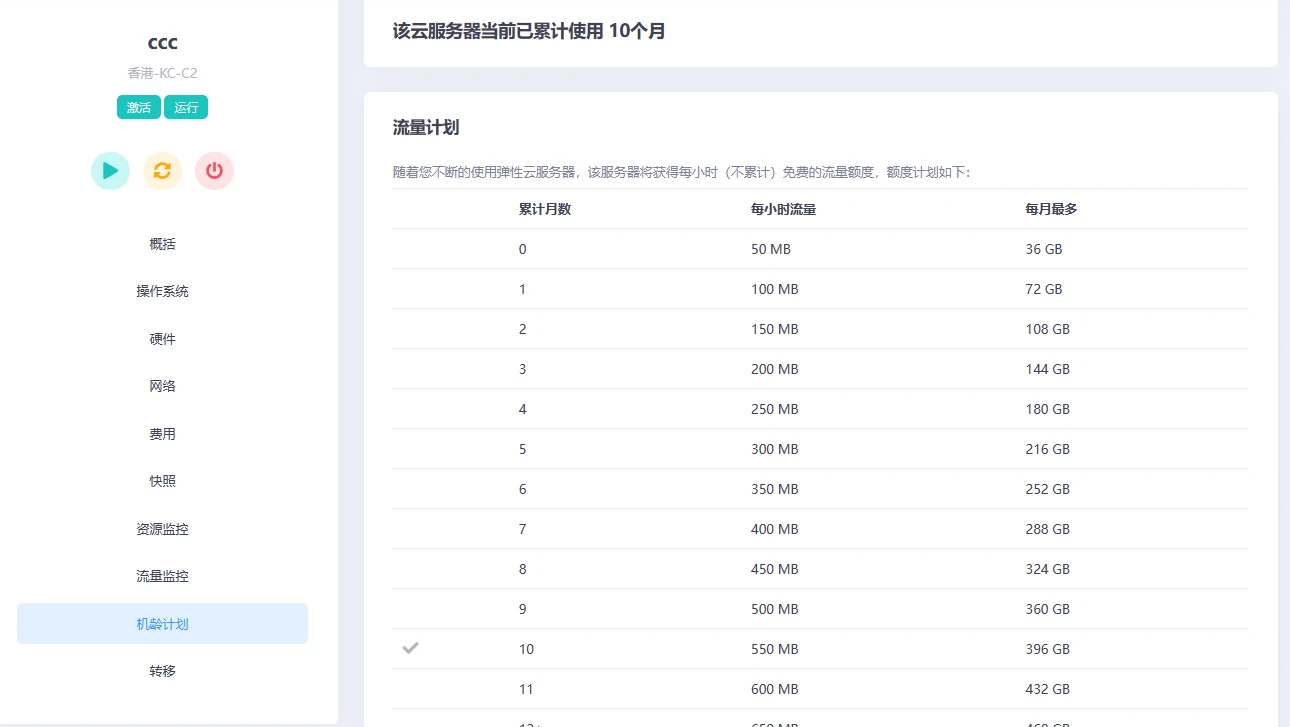1290x727 pixels.
Task: Click the orange restart server icon
Action: [162, 171]
